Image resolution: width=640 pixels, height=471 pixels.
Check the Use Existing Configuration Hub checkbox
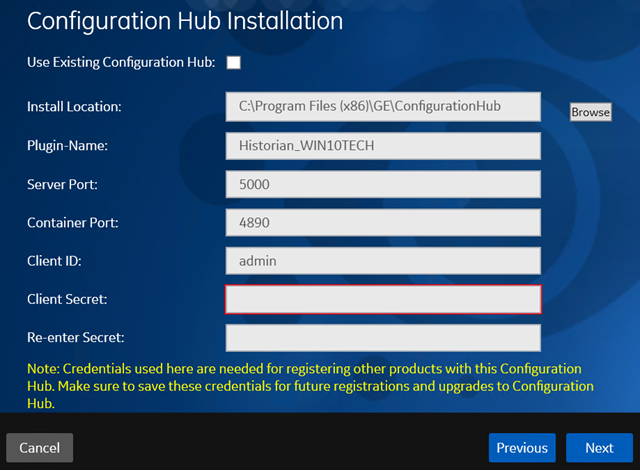point(233,62)
